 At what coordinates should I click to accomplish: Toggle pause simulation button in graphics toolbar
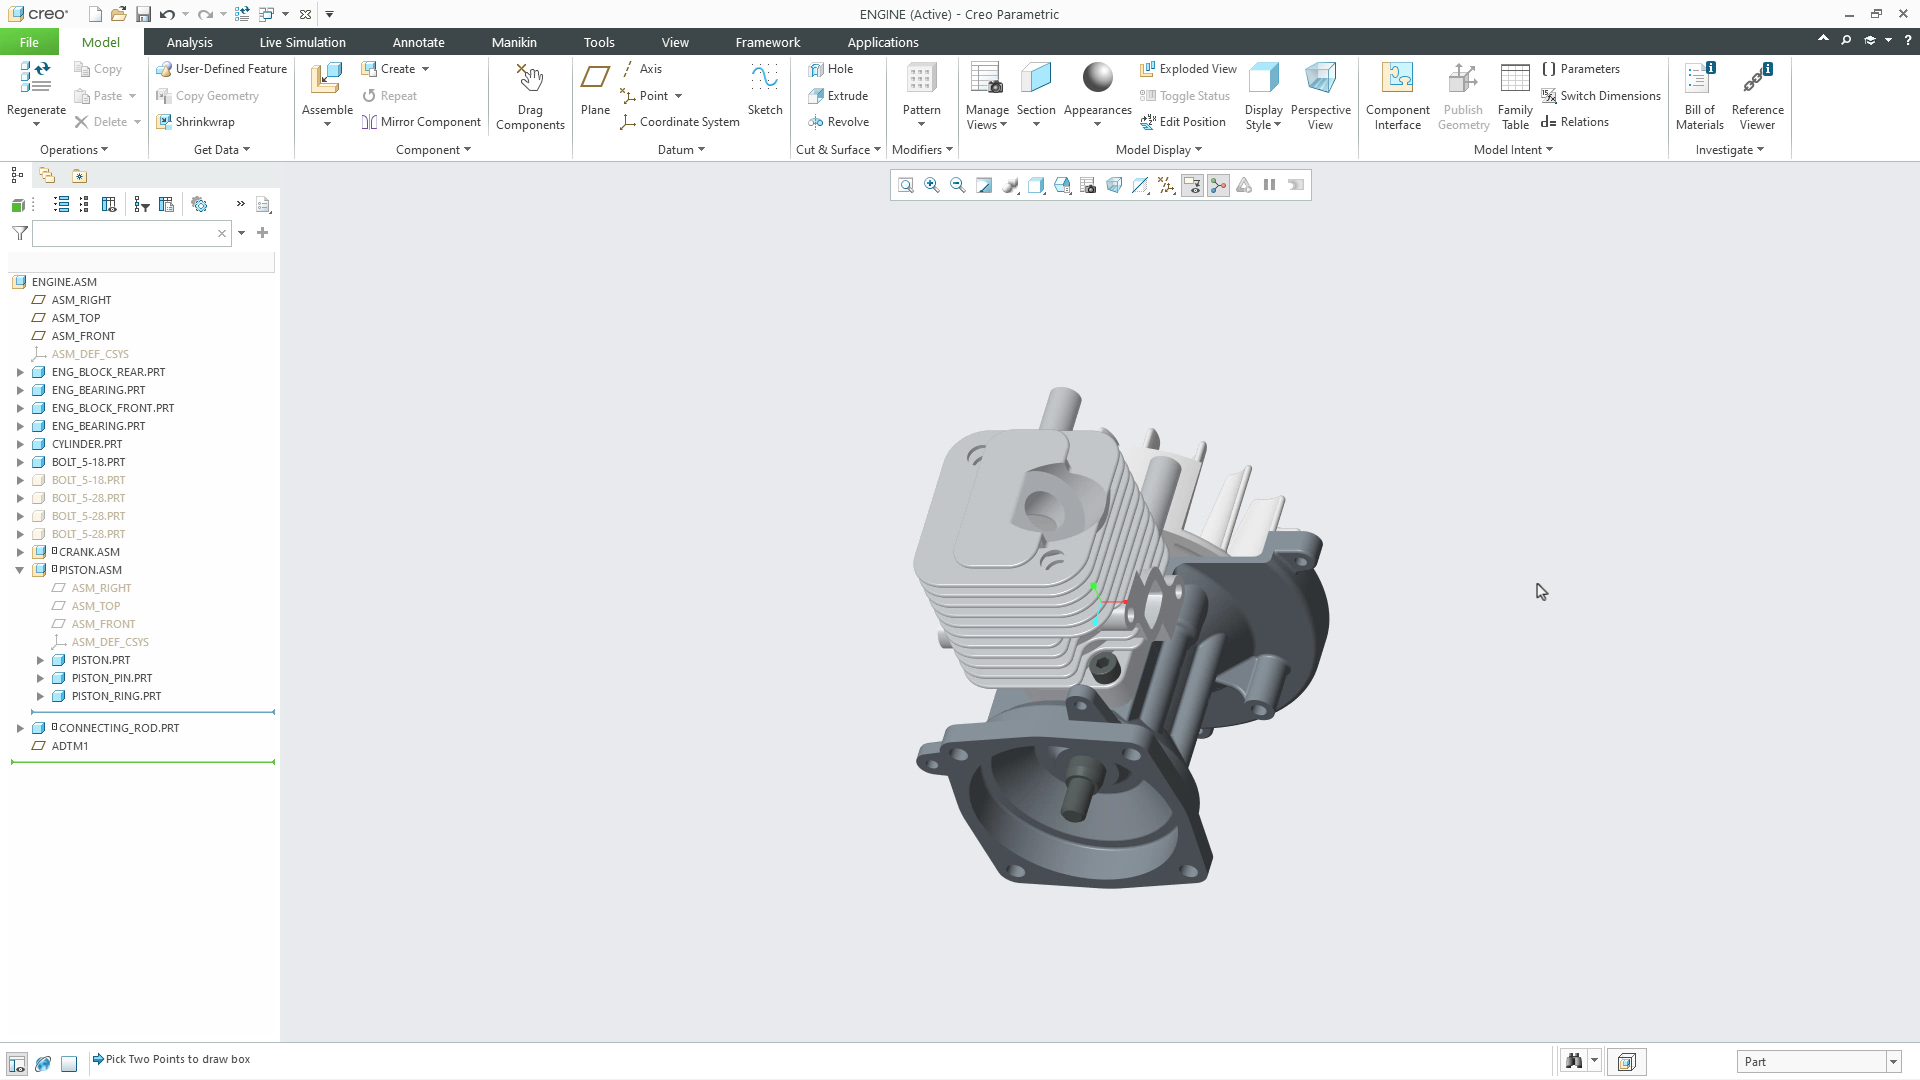coord(1270,185)
